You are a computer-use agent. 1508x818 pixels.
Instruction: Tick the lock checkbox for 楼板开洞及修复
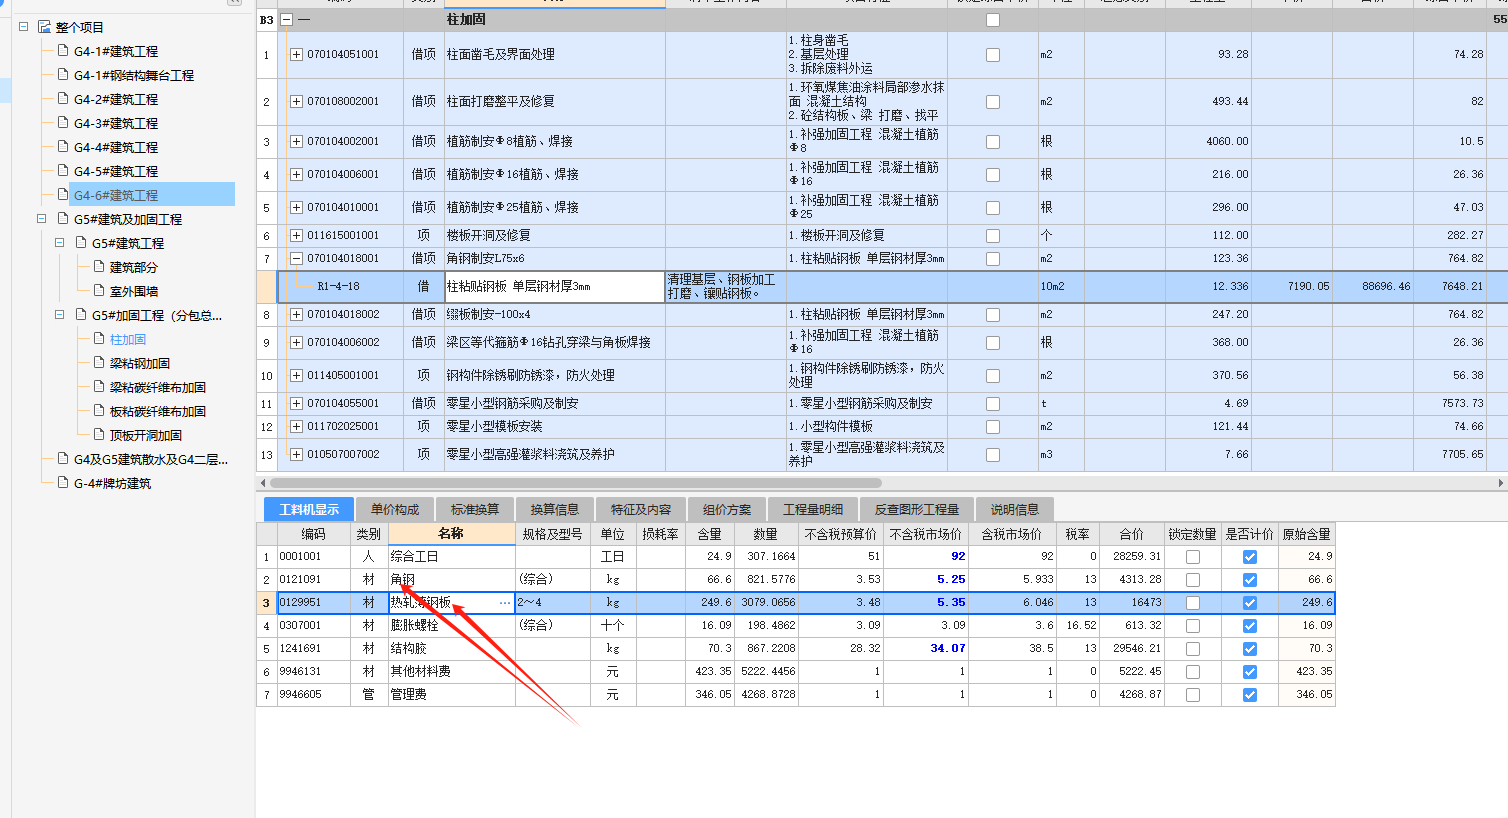tap(993, 236)
